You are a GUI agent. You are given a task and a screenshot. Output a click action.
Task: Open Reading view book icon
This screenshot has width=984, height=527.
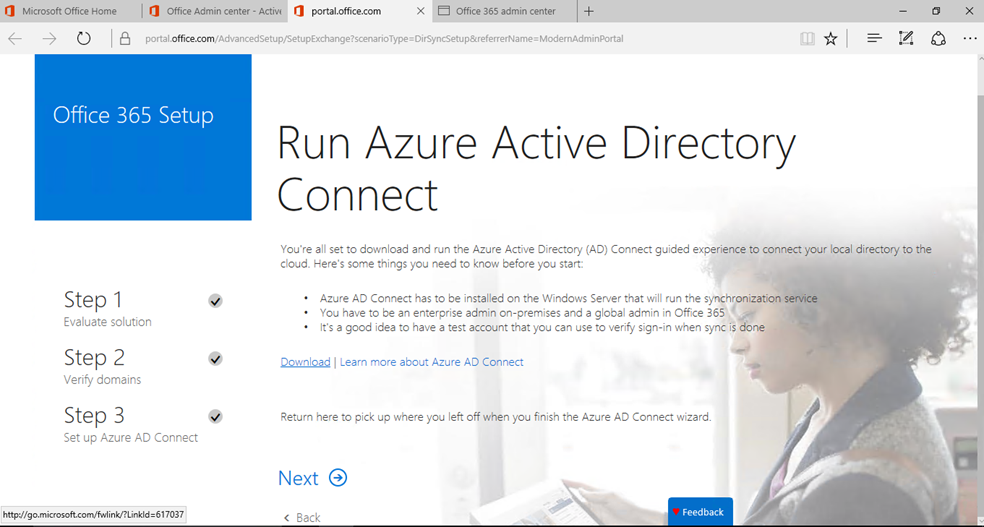[x=807, y=39]
